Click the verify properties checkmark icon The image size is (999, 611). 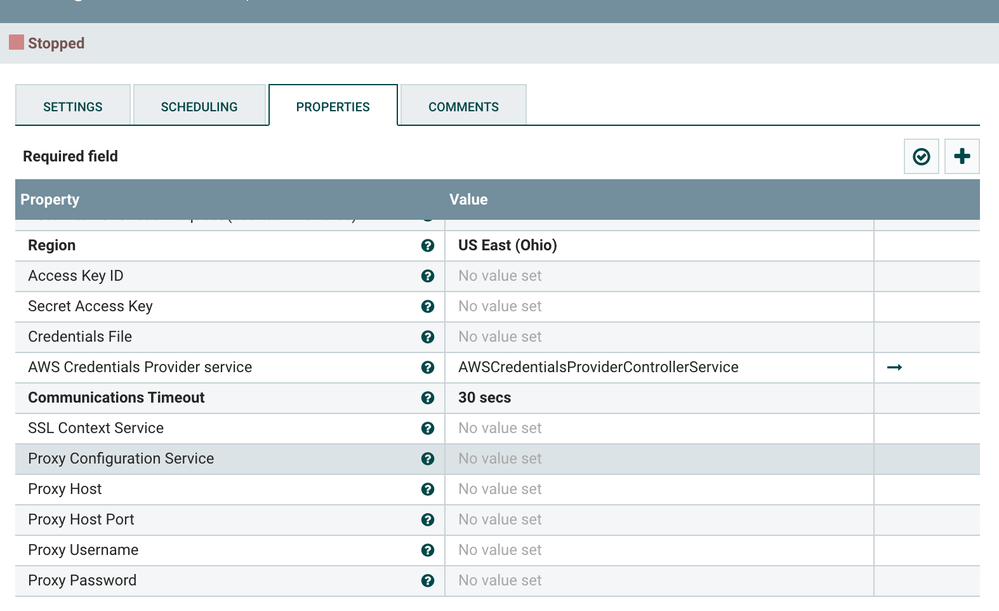click(x=921, y=156)
